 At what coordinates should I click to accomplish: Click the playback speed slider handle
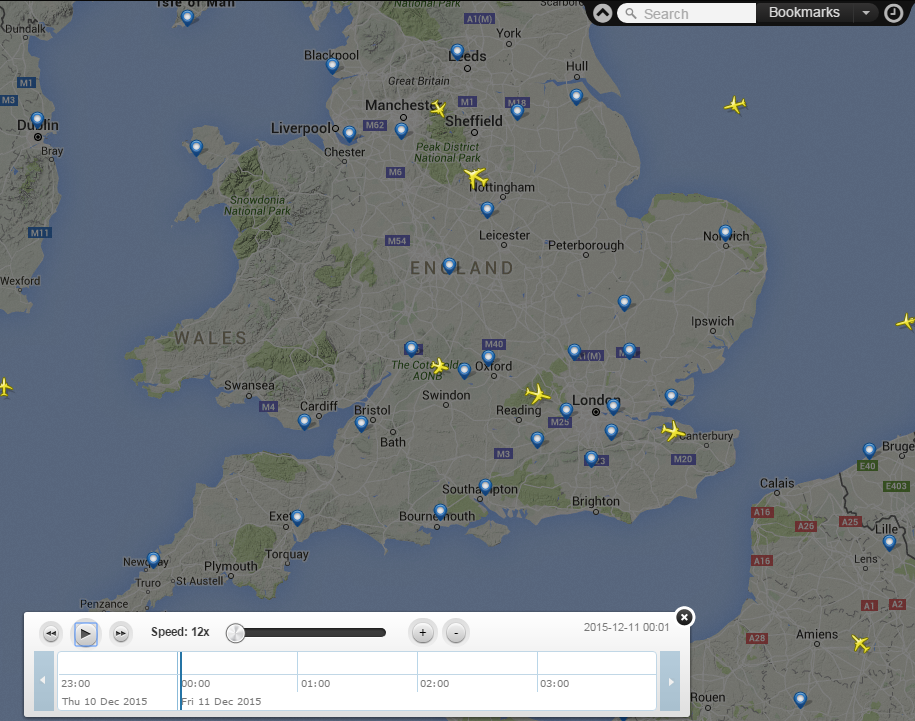[235, 632]
